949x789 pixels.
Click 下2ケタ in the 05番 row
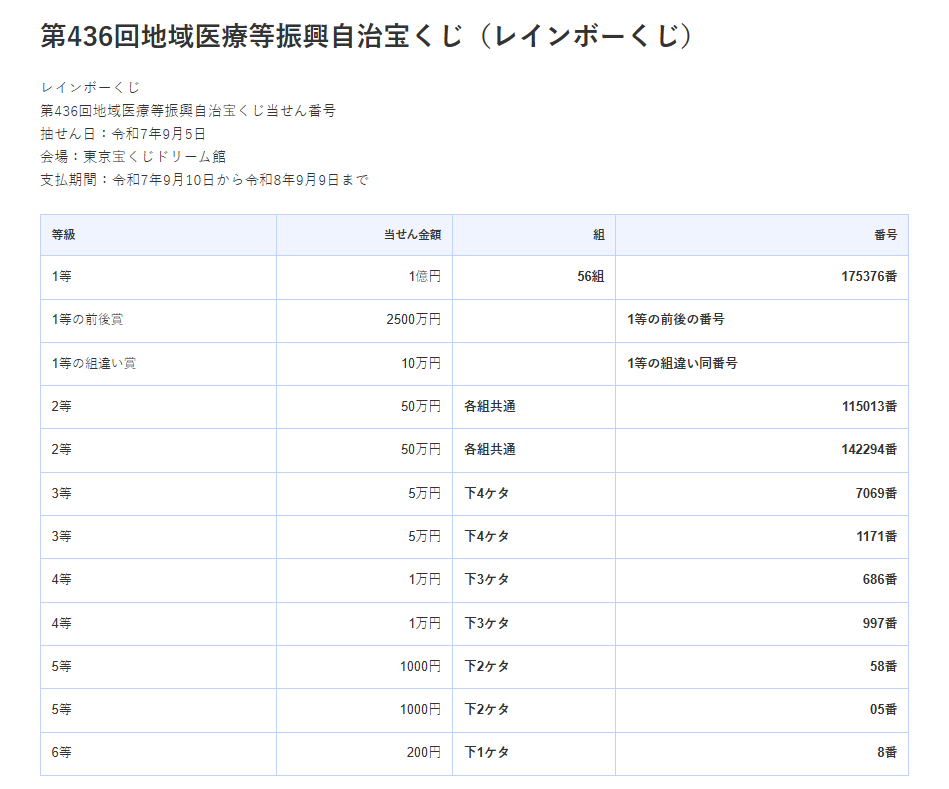pos(487,709)
